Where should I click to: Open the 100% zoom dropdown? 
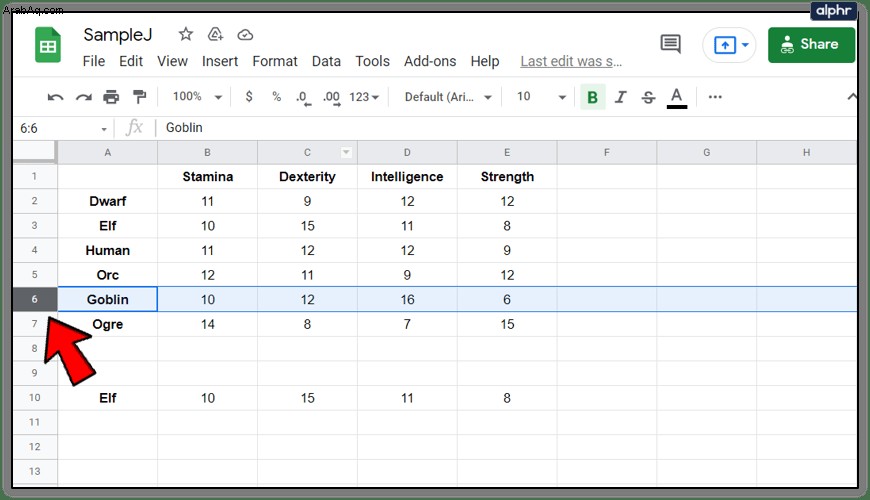coord(197,97)
